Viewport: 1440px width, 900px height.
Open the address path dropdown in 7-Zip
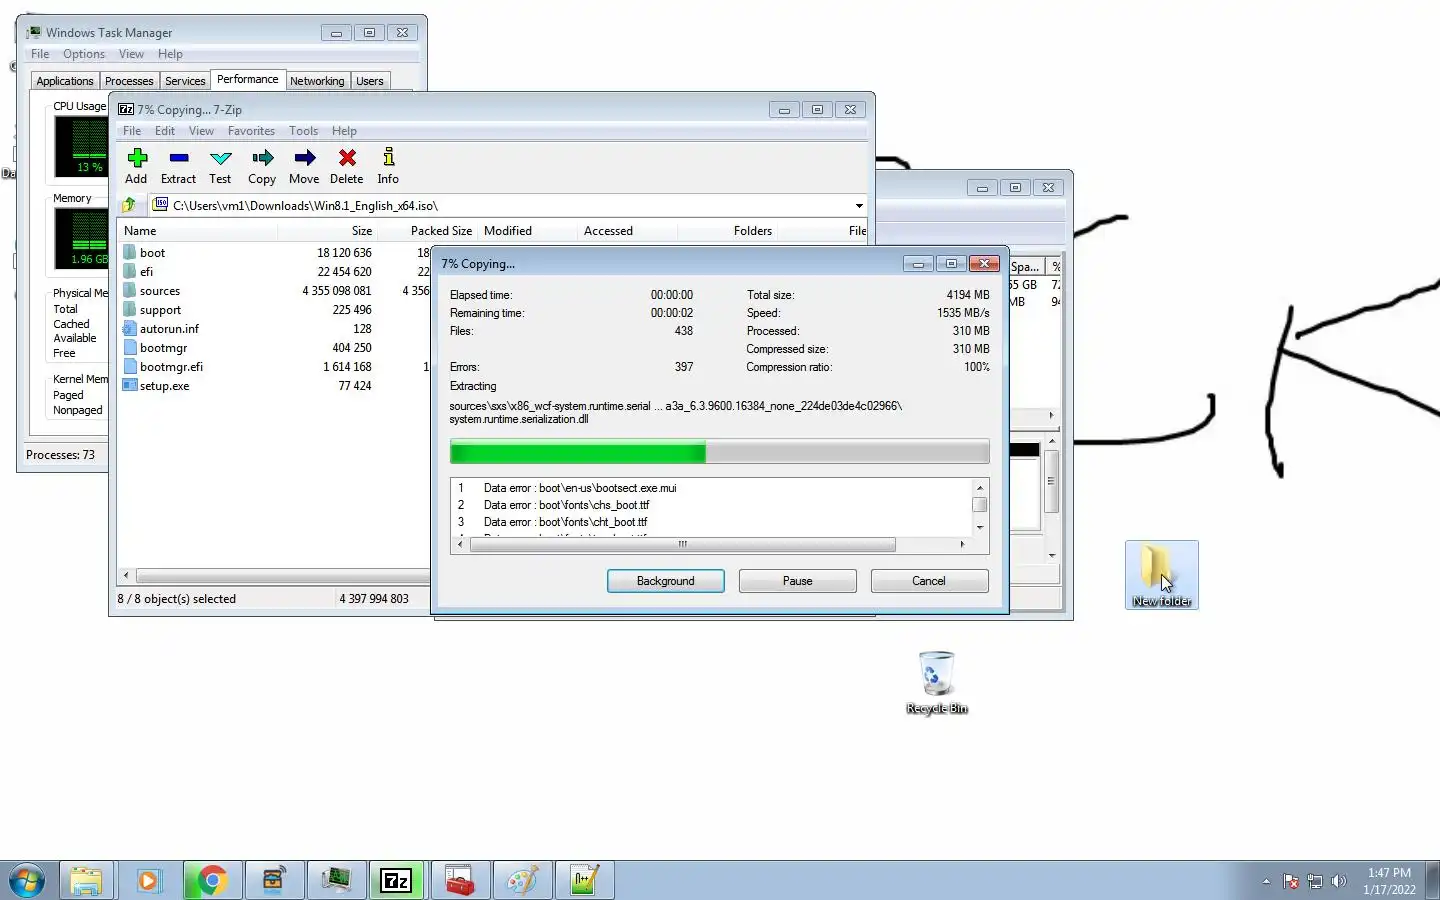(x=859, y=206)
